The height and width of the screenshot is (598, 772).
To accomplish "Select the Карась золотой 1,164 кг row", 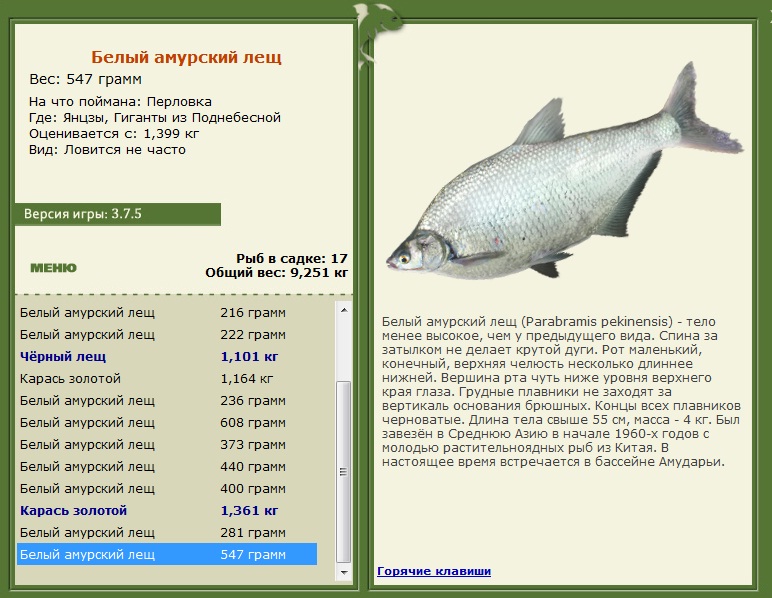I will pos(167,378).
